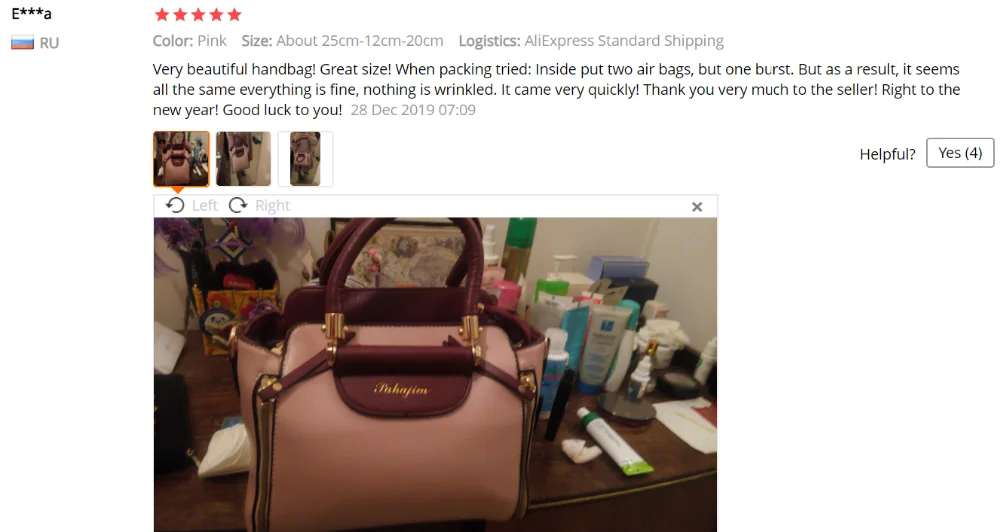Screen dimensions: 1000x532
Task: Rotate the photo right using the clockwise arrow icon
Action: coord(239,205)
